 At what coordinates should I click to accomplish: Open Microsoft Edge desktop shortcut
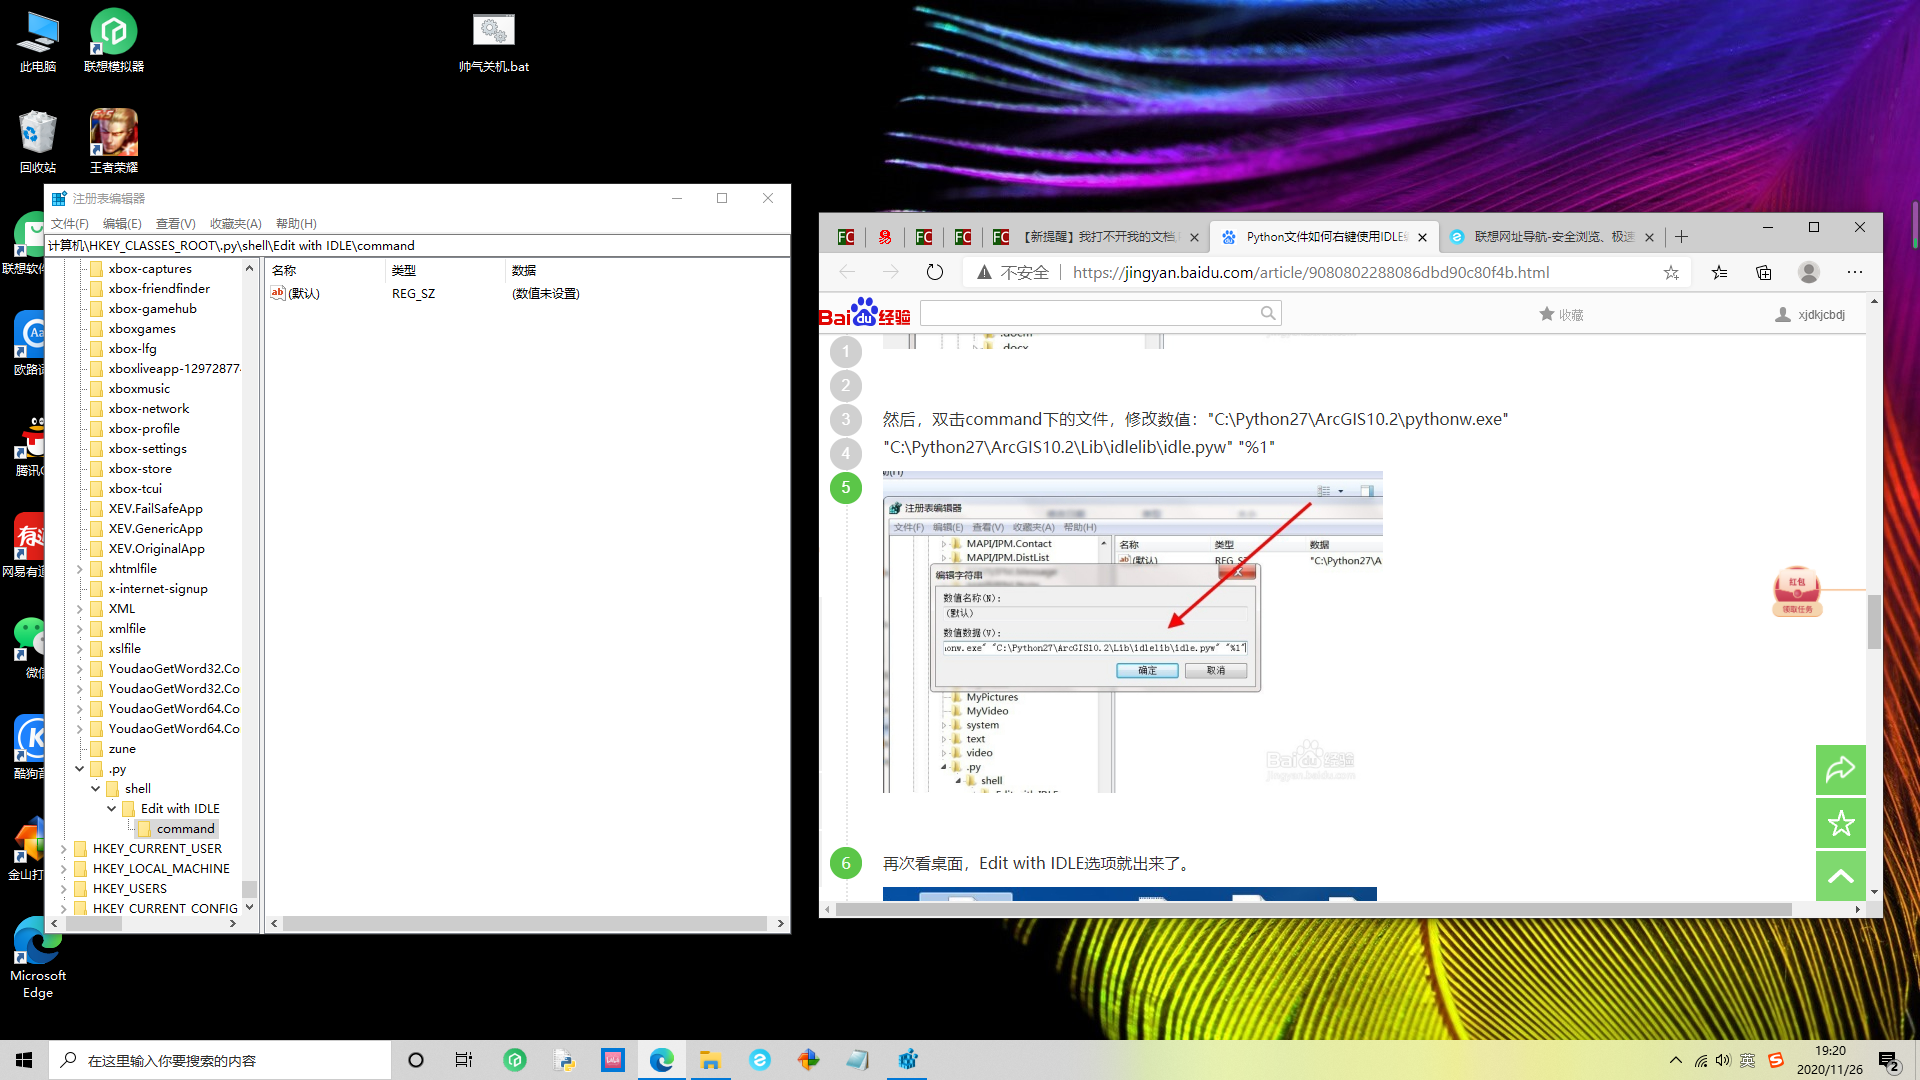pyautogui.click(x=38, y=957)
